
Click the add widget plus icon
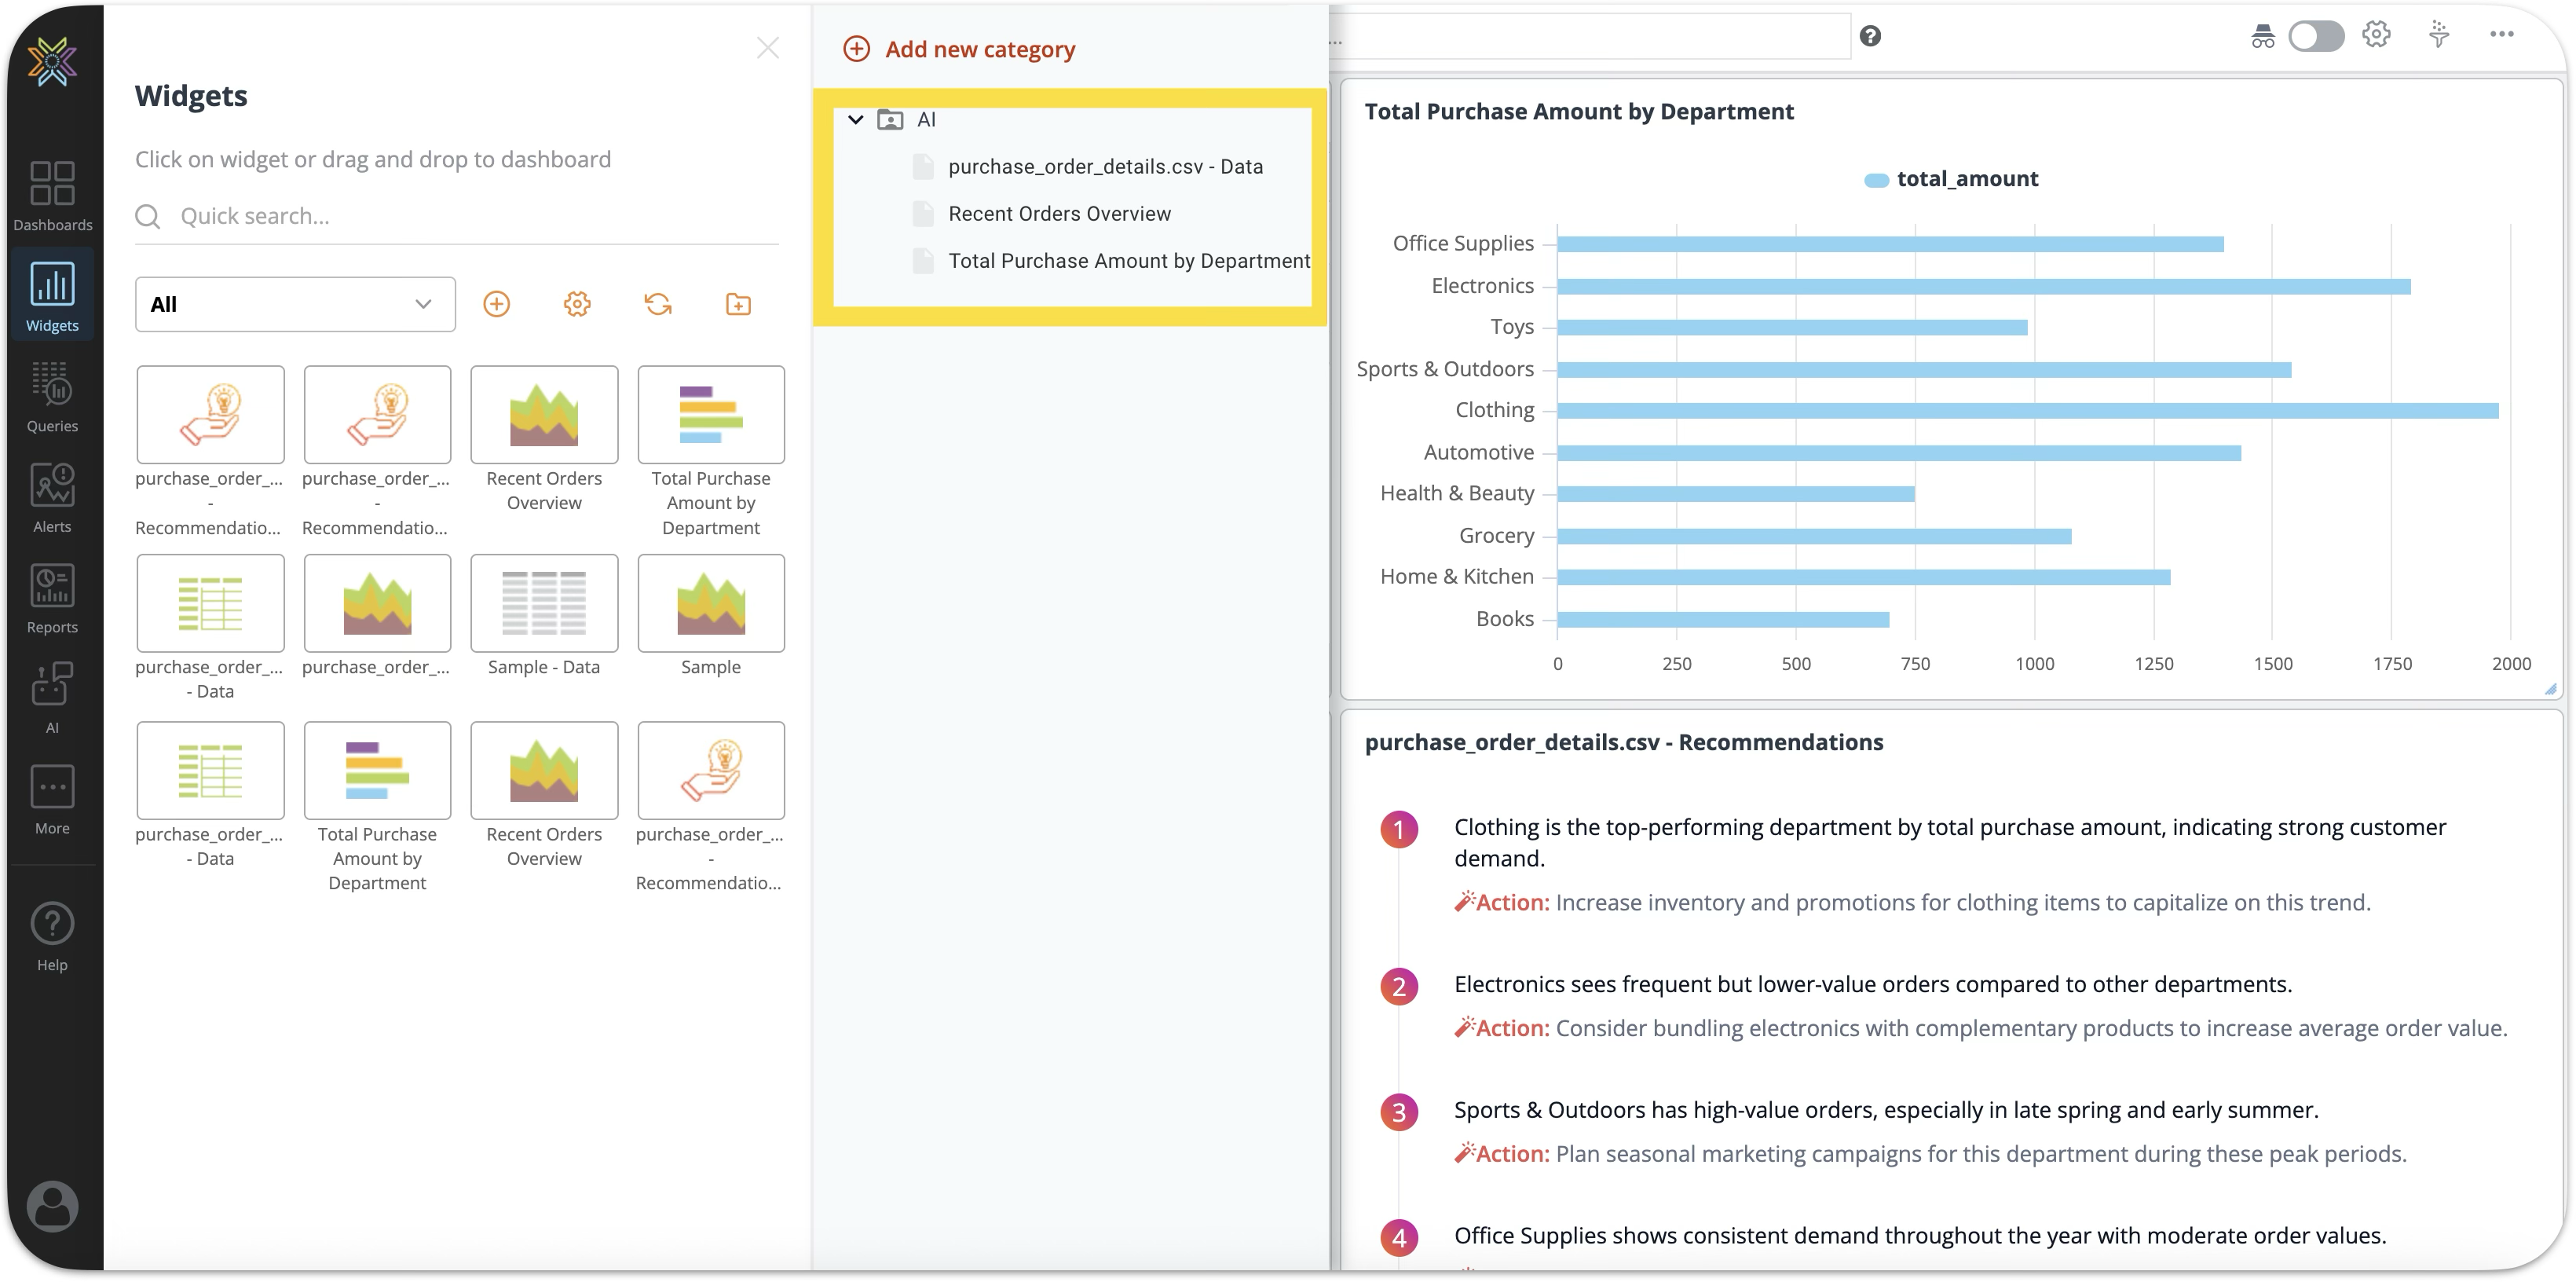pos(496,304)
